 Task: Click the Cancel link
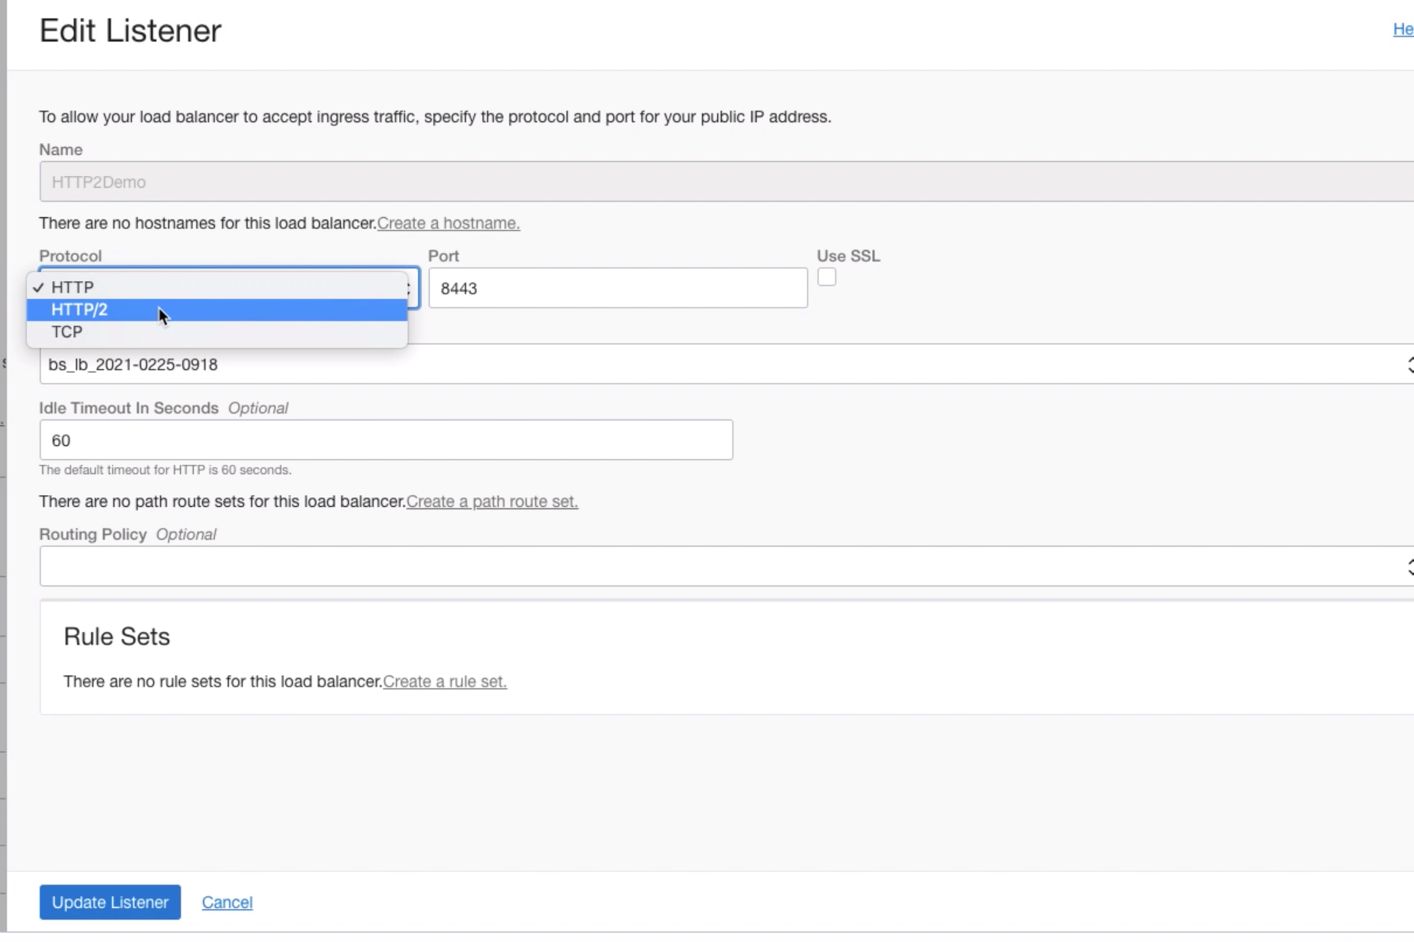(227, 901)
